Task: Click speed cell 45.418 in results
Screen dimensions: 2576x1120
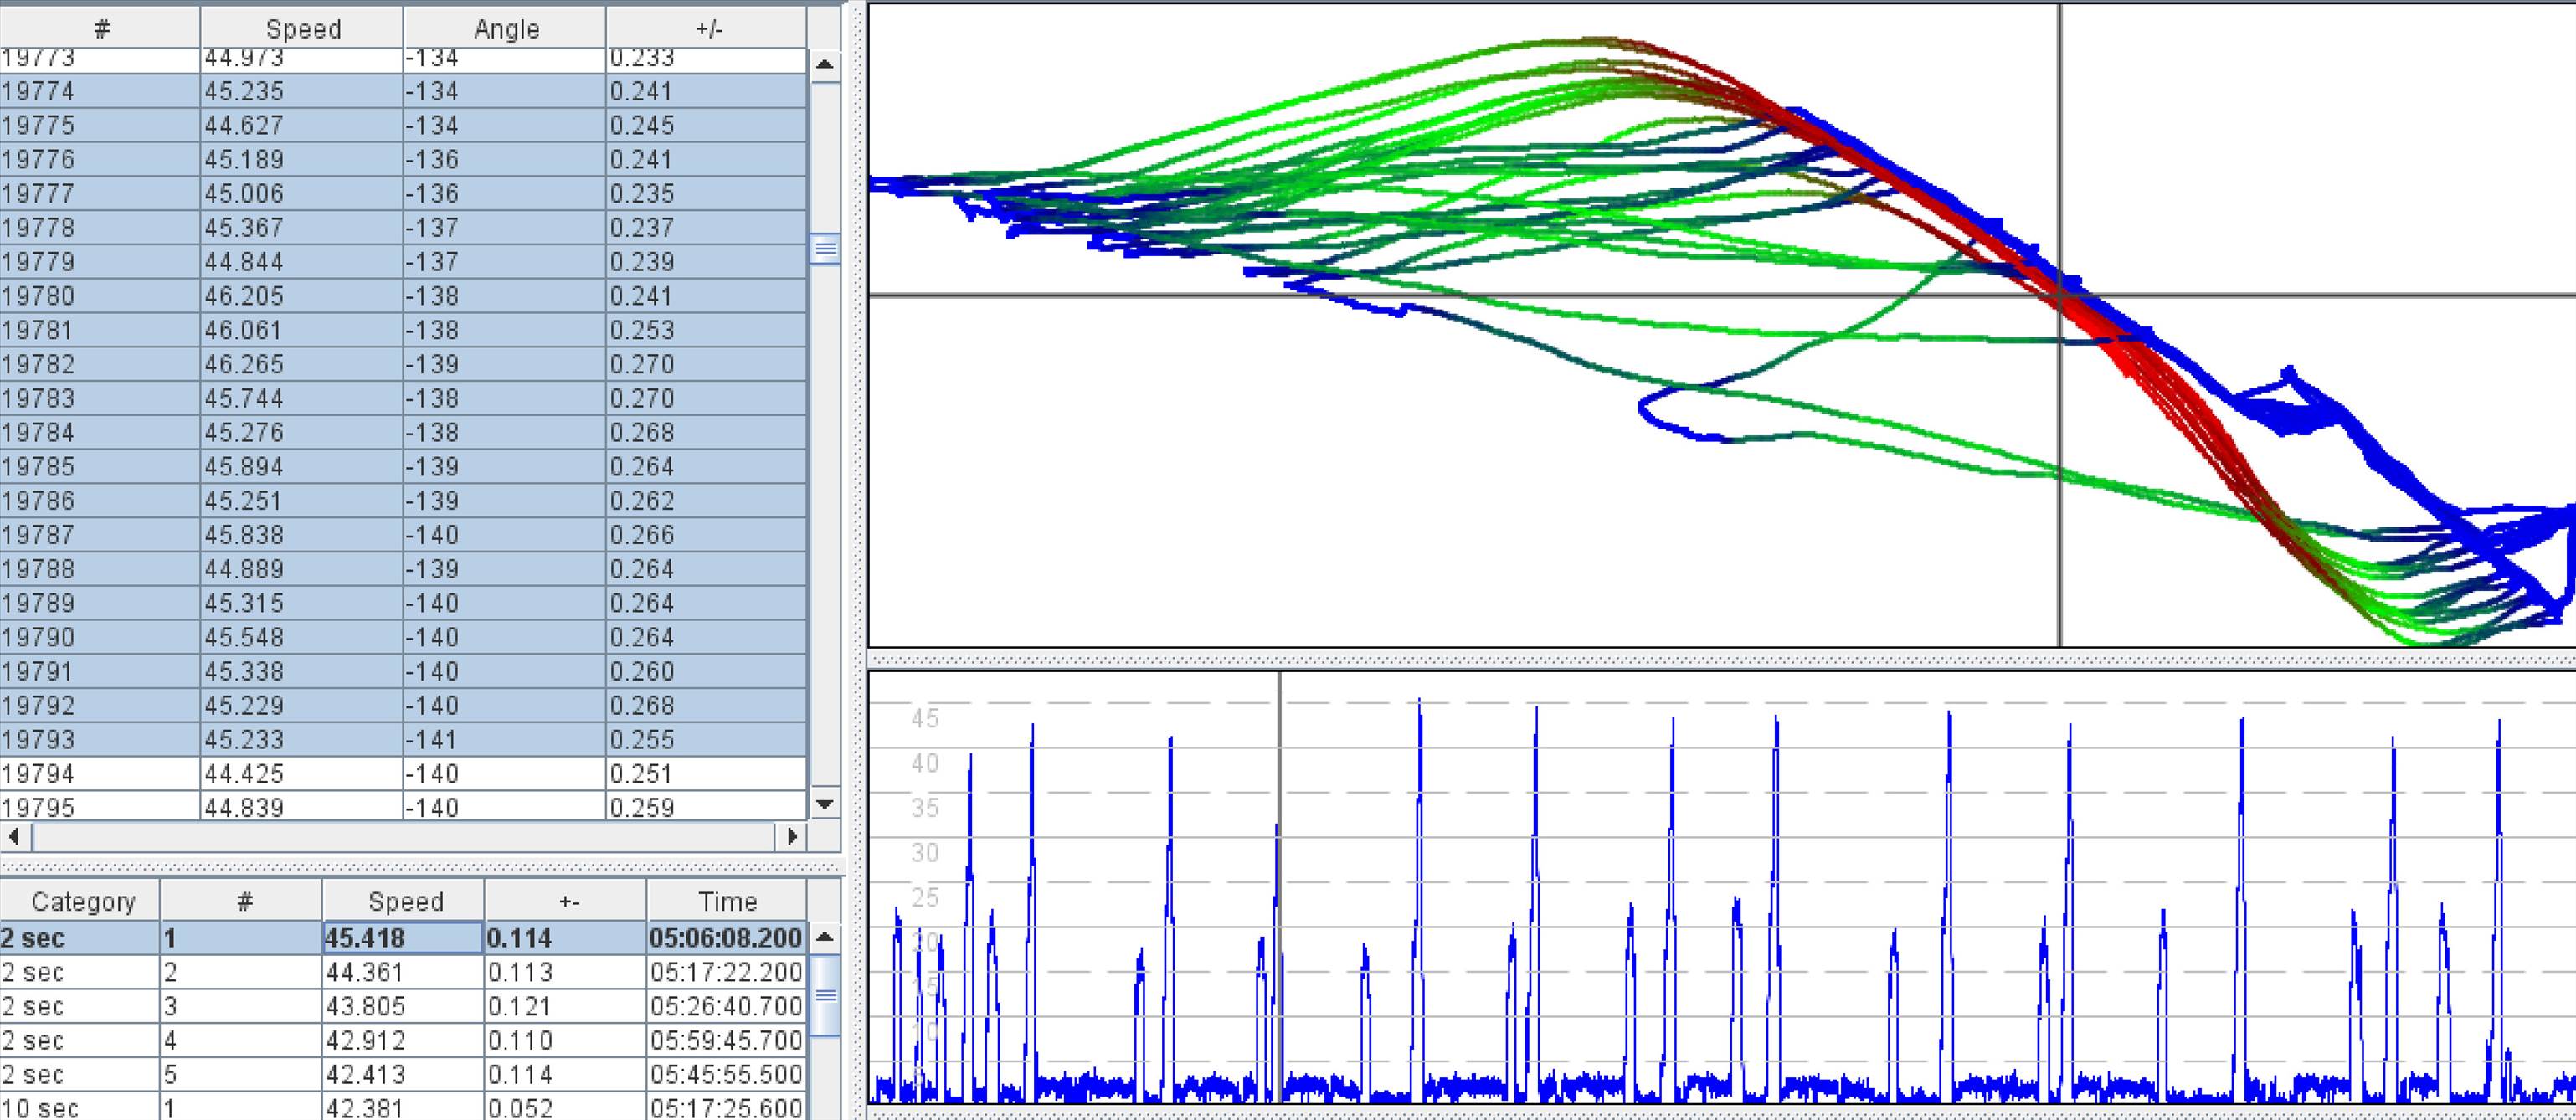Action: 403,938
